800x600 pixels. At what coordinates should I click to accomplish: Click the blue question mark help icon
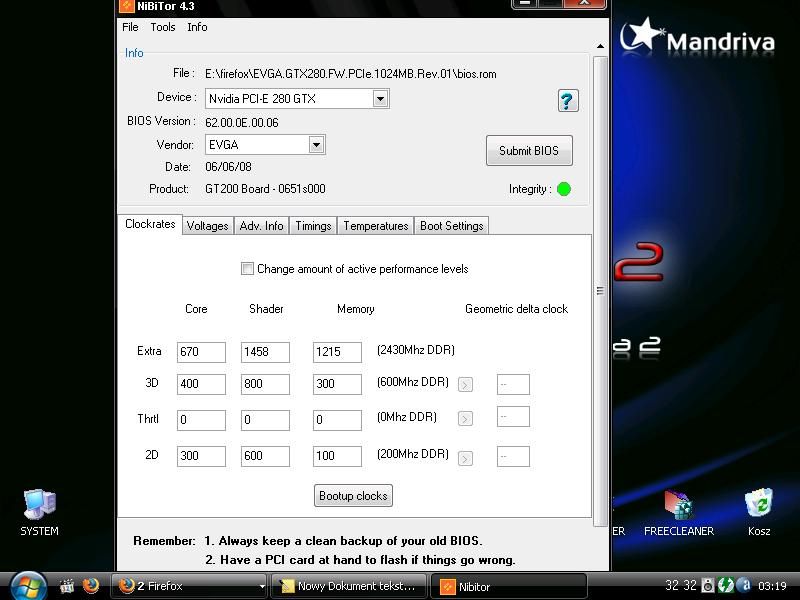point(568,101)
